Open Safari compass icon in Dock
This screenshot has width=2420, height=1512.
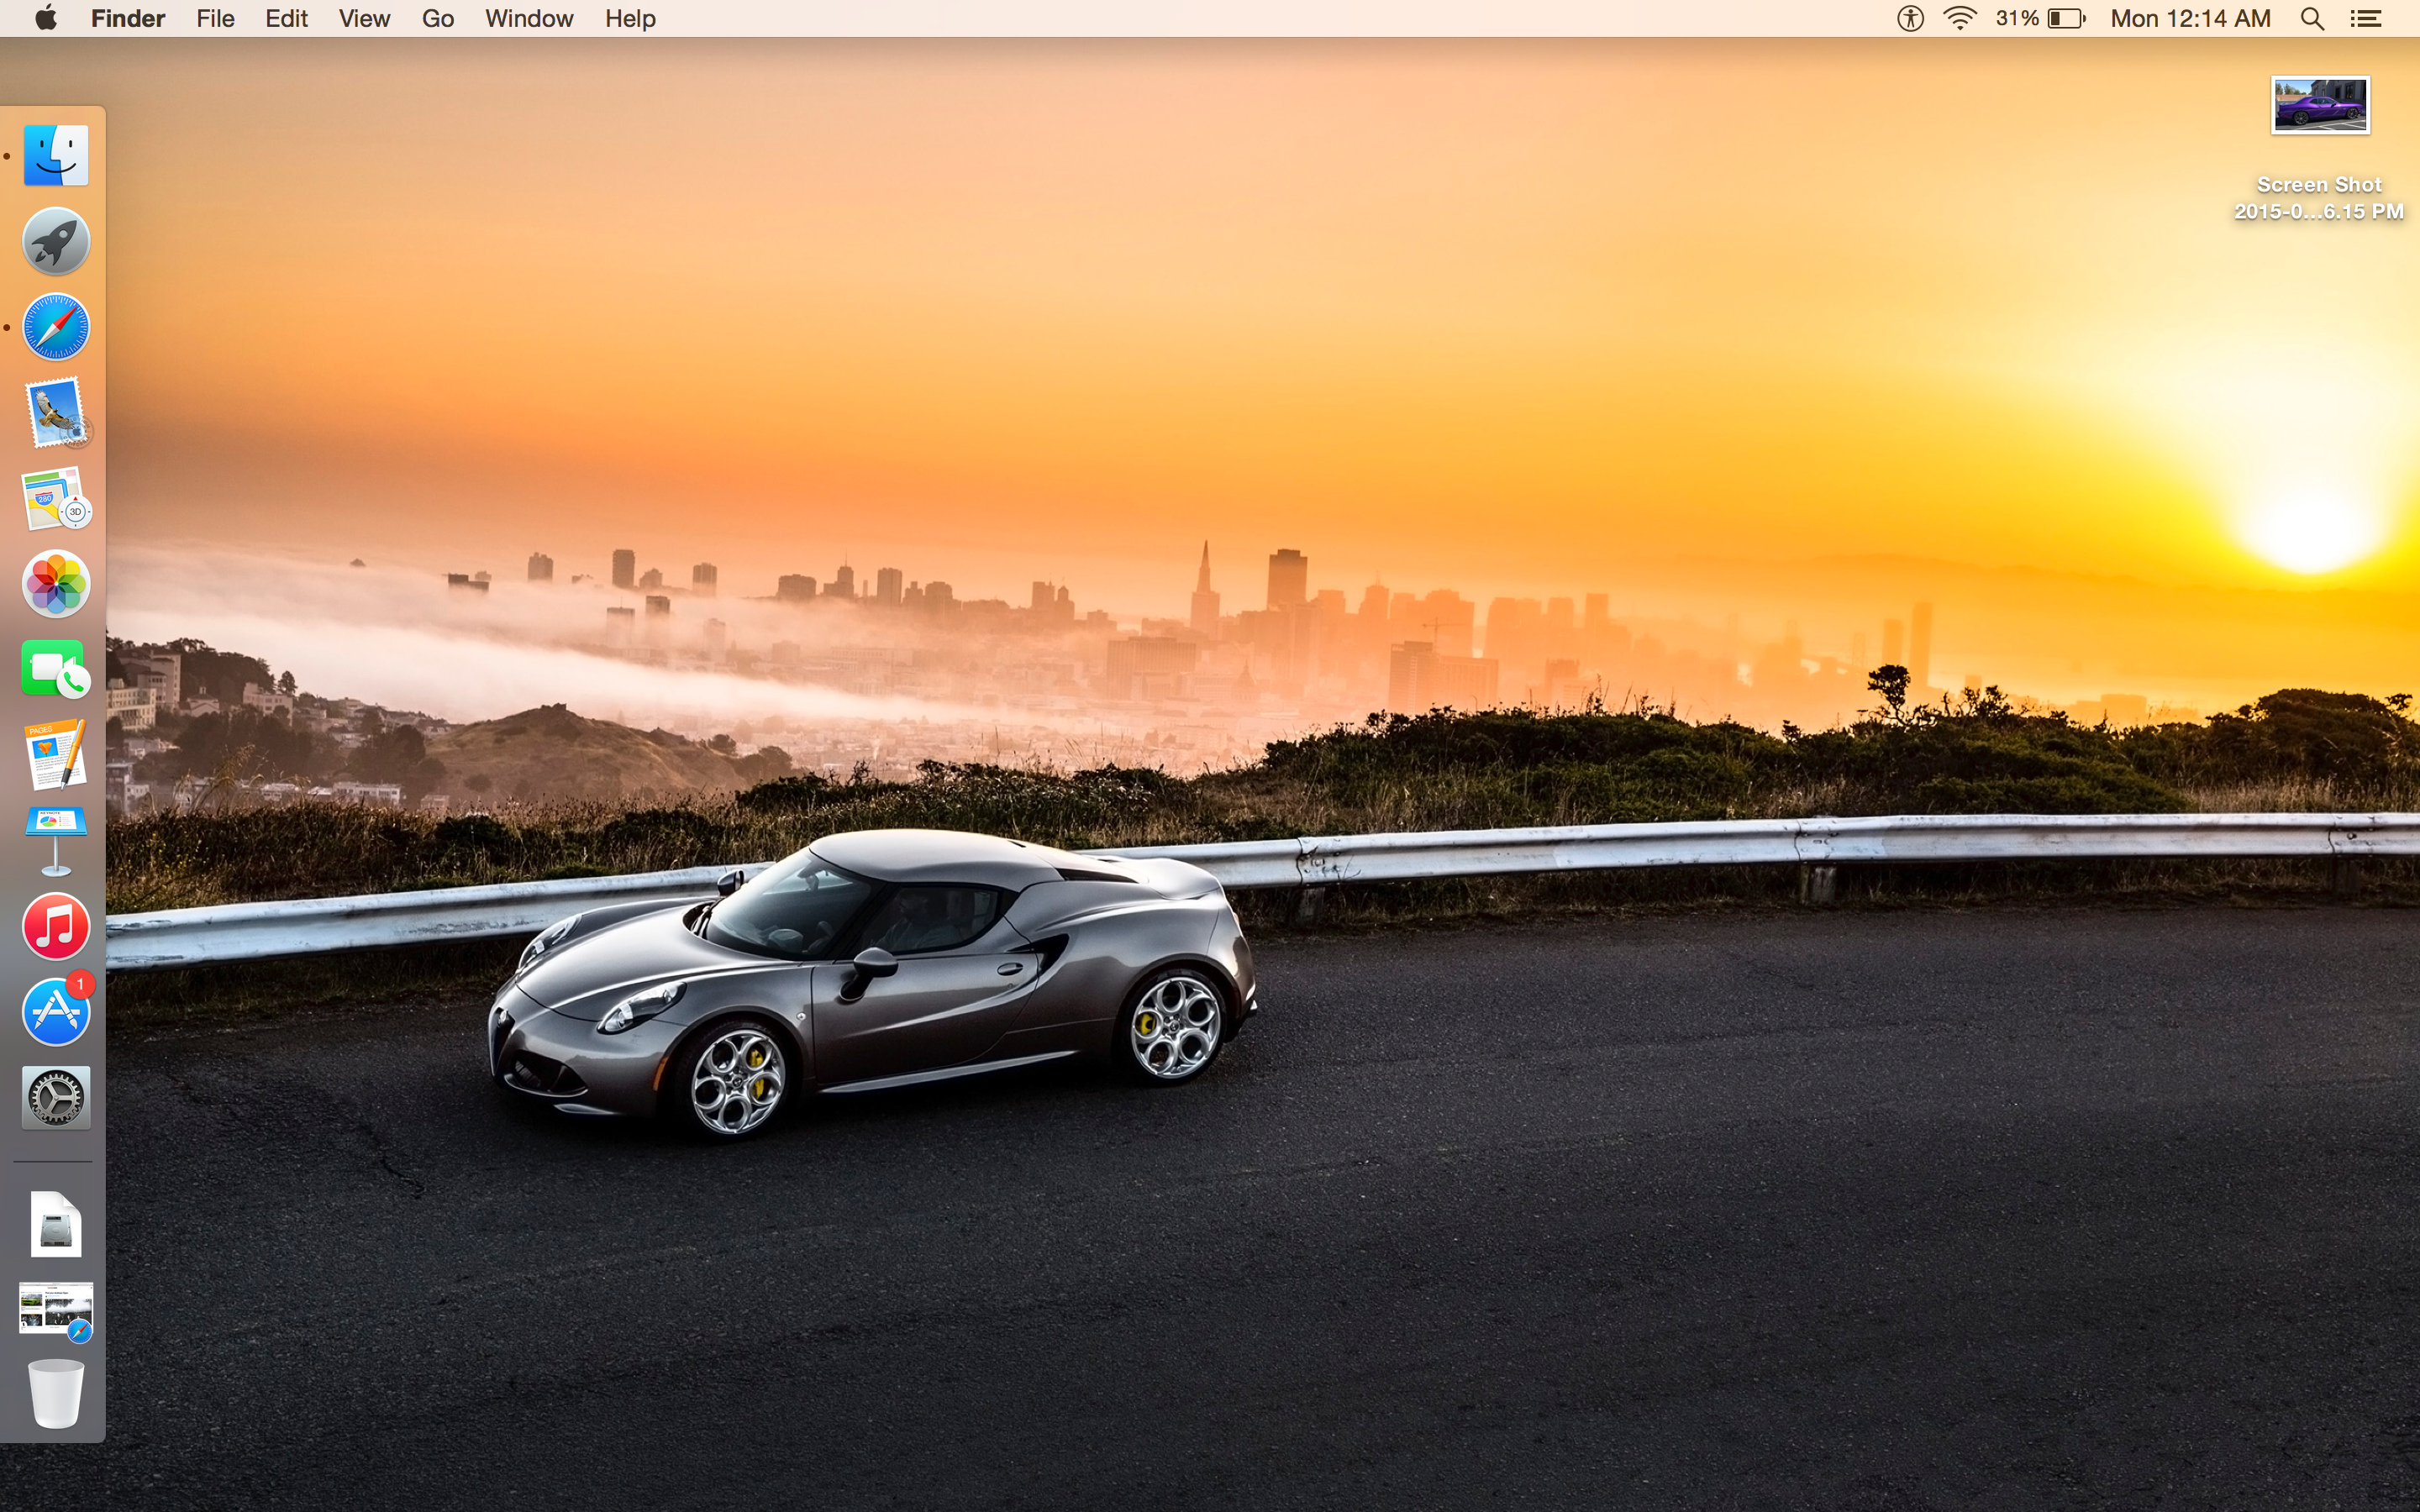(56, 327)
